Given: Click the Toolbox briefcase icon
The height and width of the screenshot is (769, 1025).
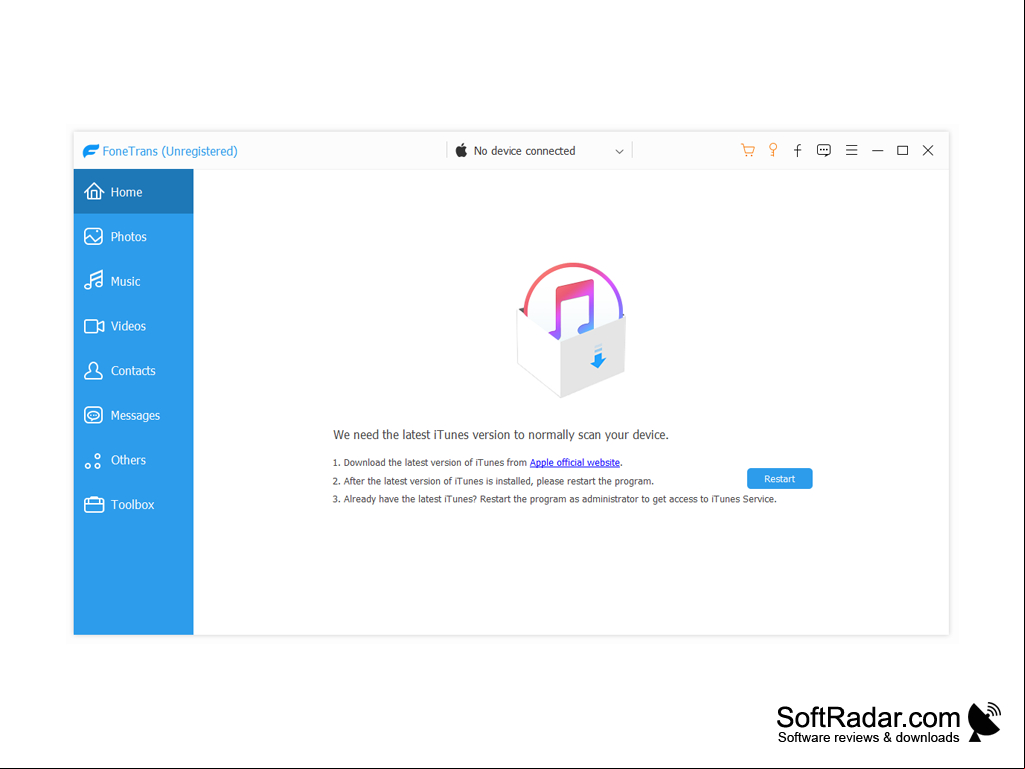Looking at the screenshot, I should click(x=94, y=504).
